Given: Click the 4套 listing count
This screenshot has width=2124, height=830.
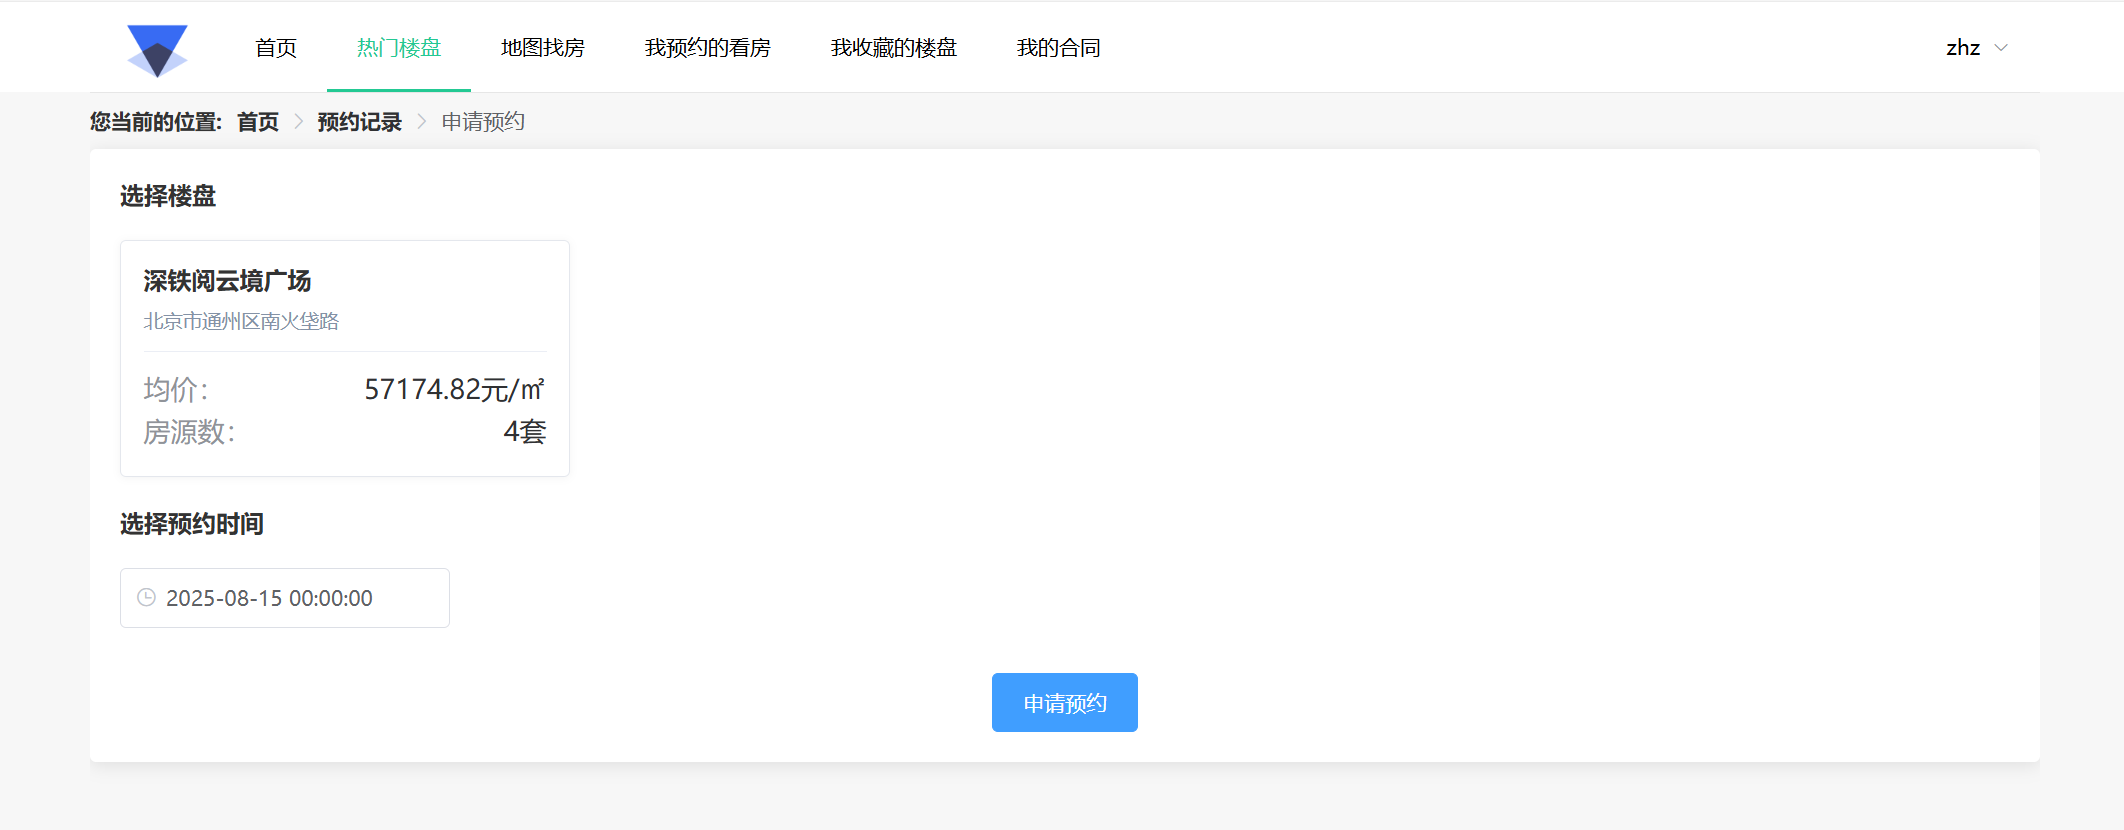Looking at the screenshot, I should pos(525,432).
